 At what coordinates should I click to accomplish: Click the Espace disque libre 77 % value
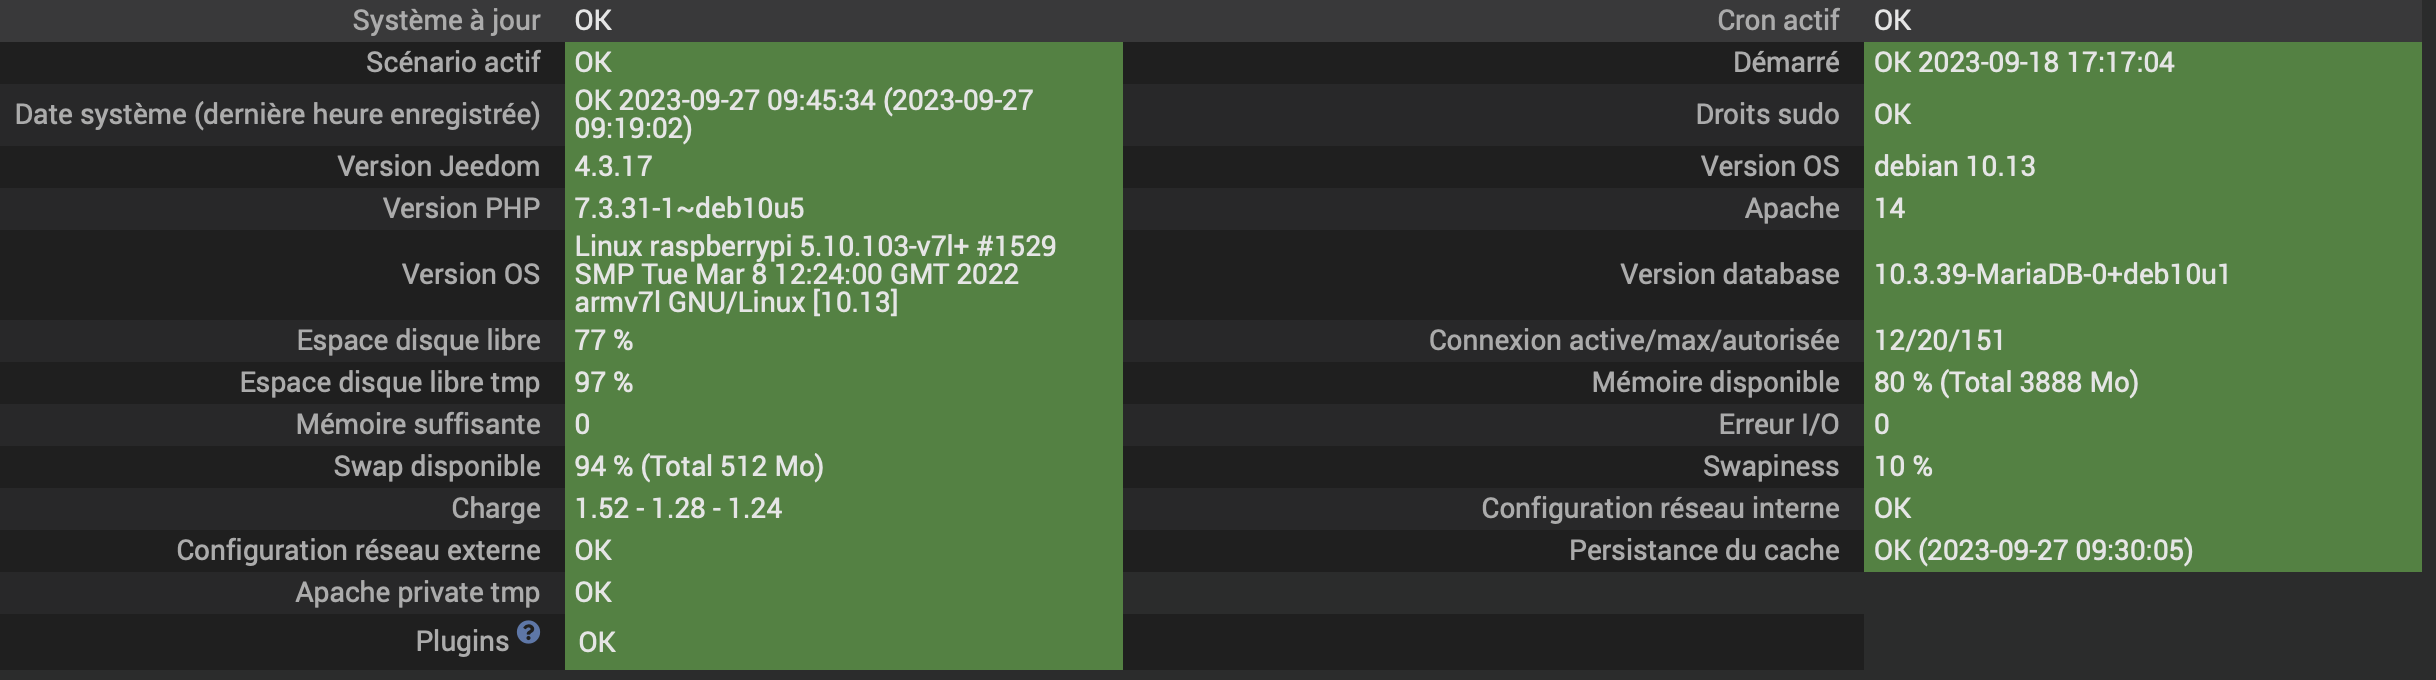tap(603, 340)
